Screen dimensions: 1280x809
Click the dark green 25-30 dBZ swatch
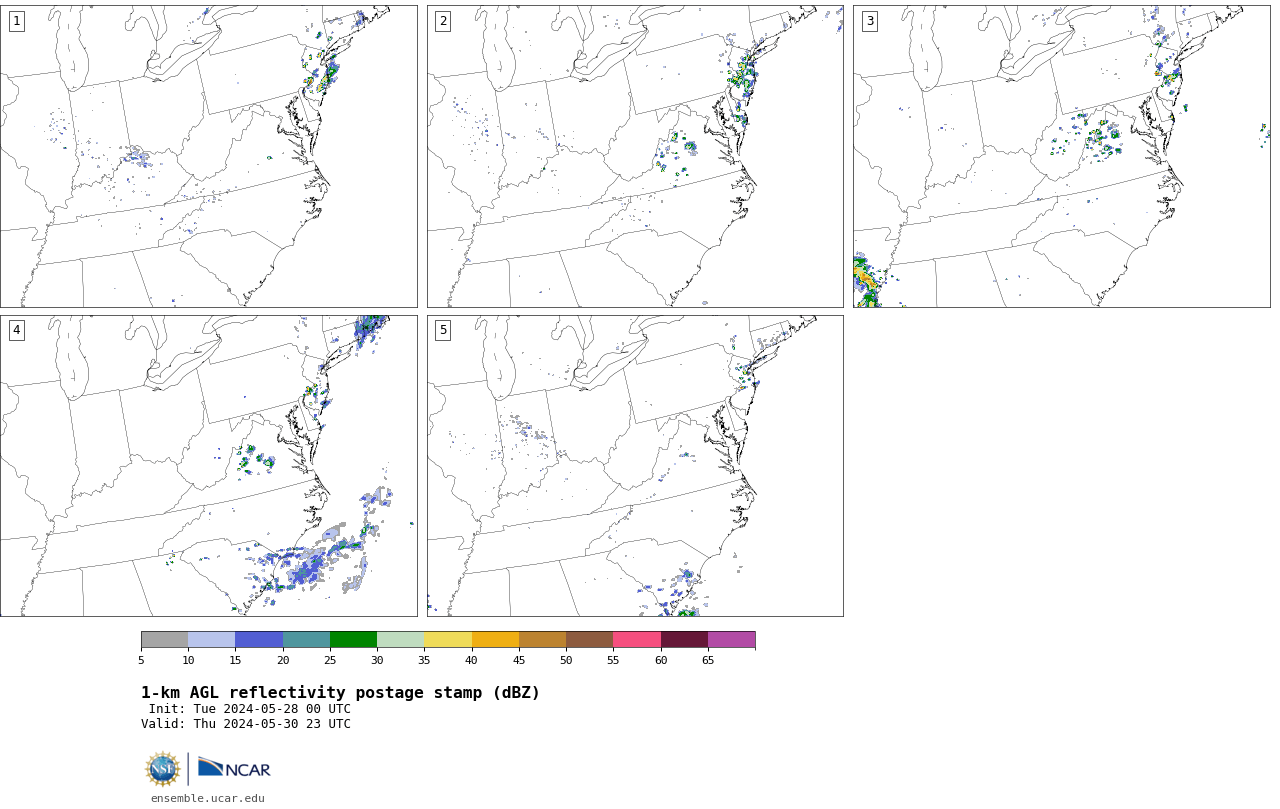click(353, 640)
